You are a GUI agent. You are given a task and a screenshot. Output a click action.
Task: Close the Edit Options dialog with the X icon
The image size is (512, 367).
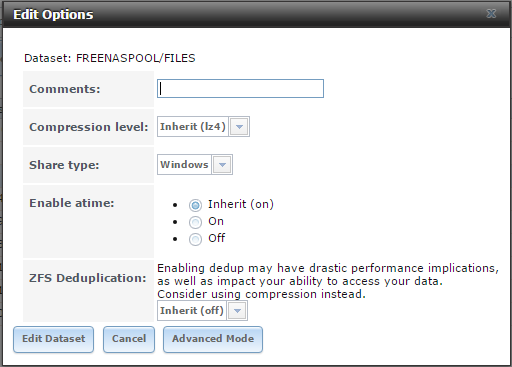491,14
